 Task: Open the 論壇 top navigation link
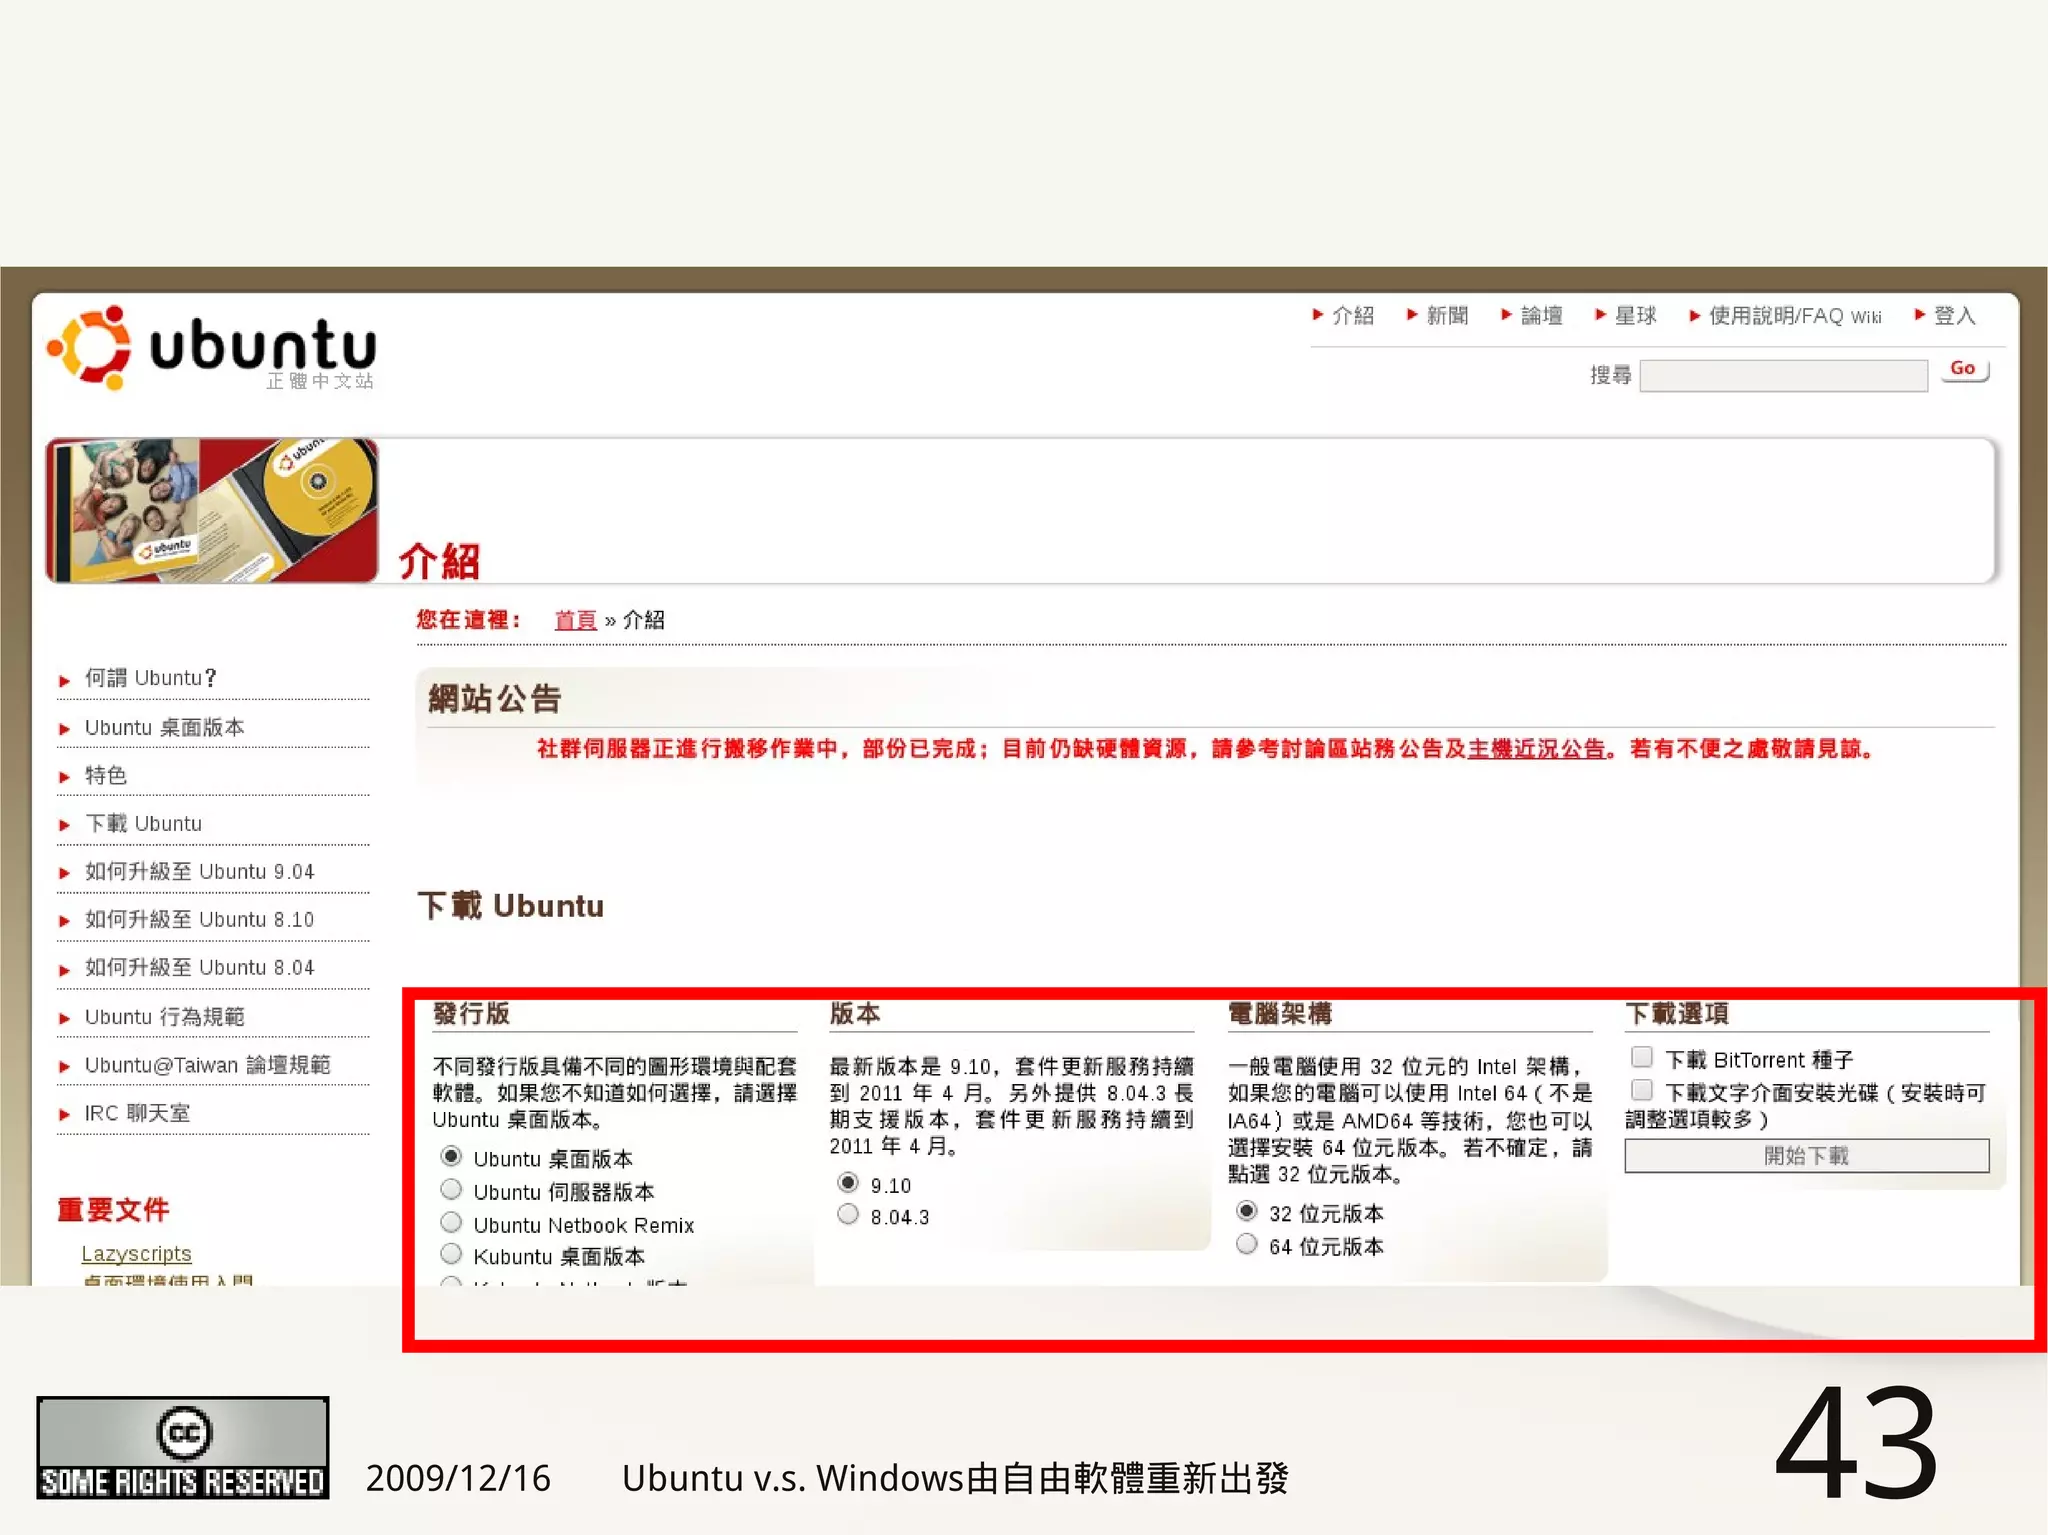[x=1541, y=316]
